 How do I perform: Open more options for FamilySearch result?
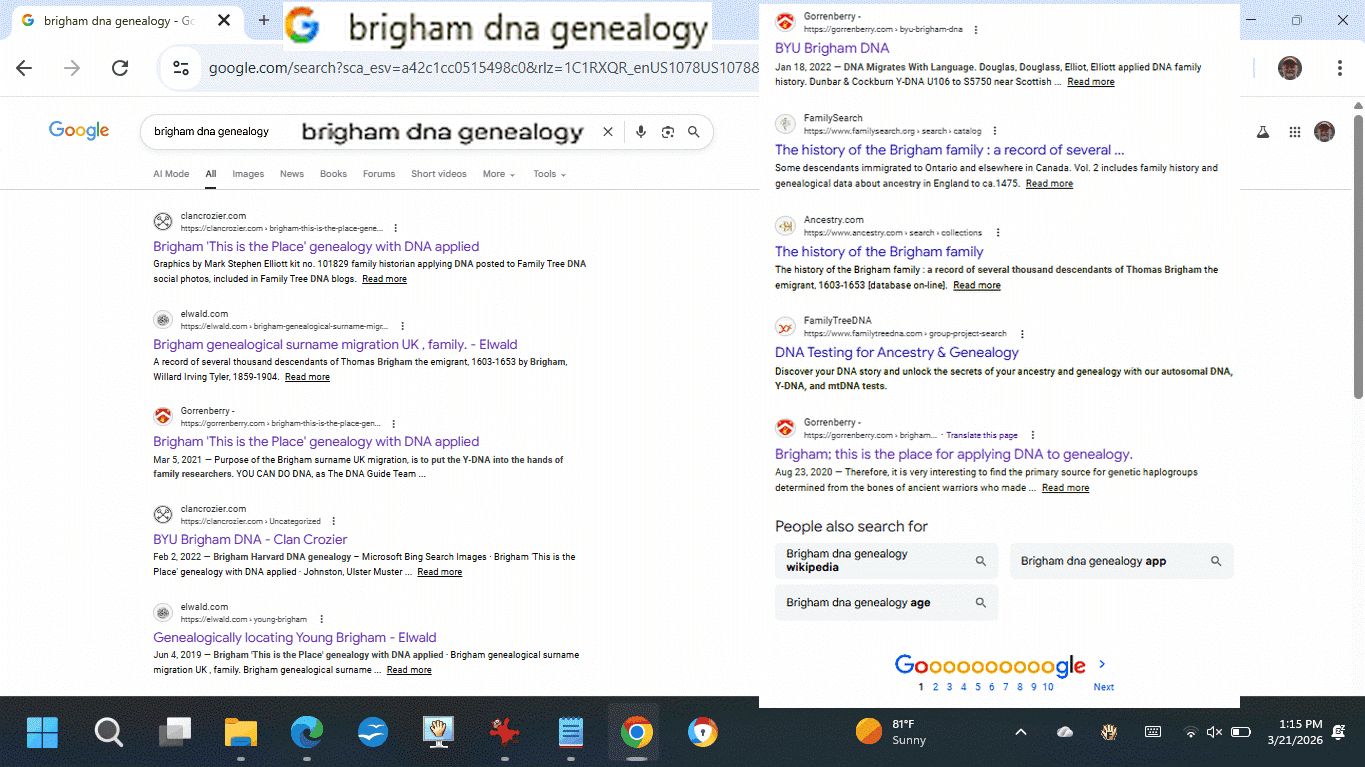[x=994, y=131]
